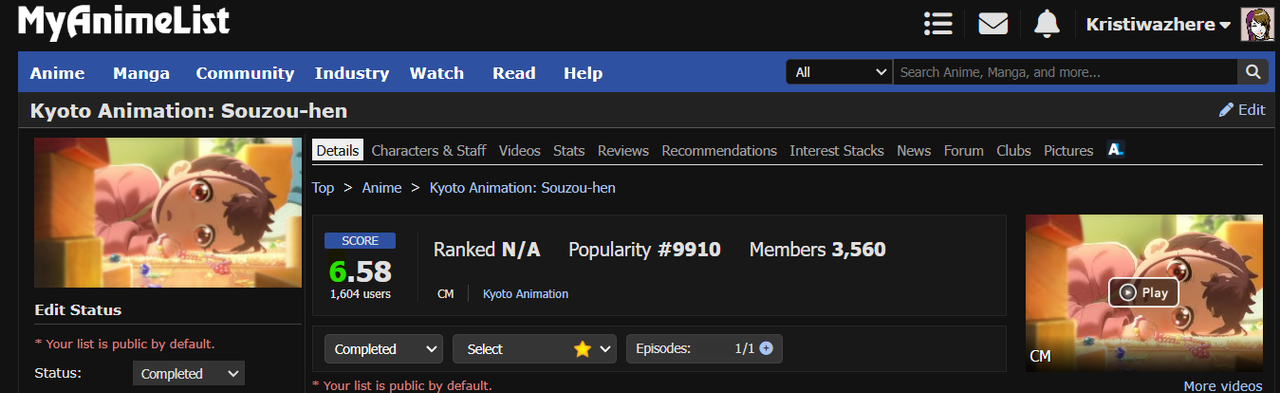Switch to the News tab
1280x393 pixels.
pos(914,150)
